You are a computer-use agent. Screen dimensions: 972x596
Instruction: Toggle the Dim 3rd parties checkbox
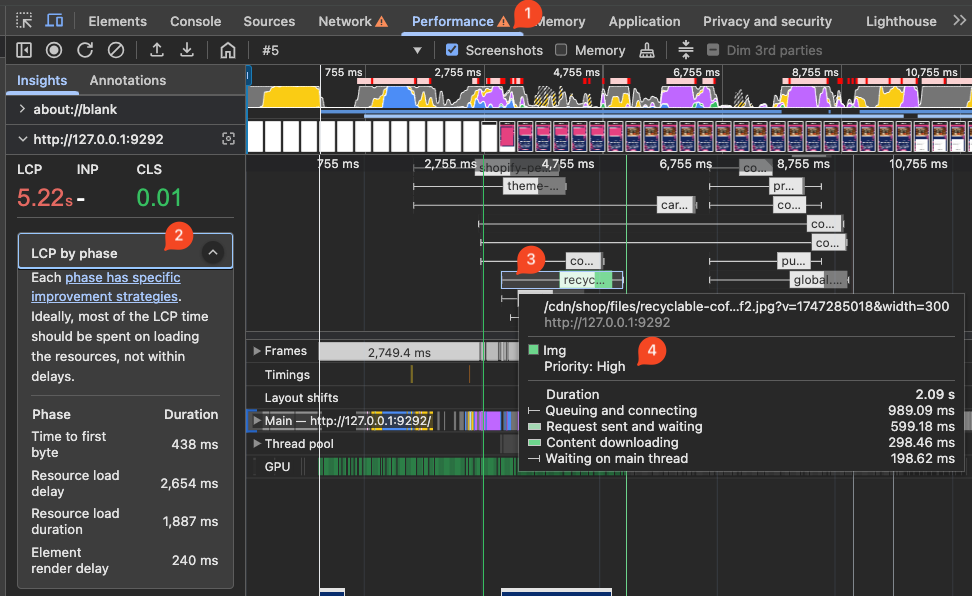(713, 50)
